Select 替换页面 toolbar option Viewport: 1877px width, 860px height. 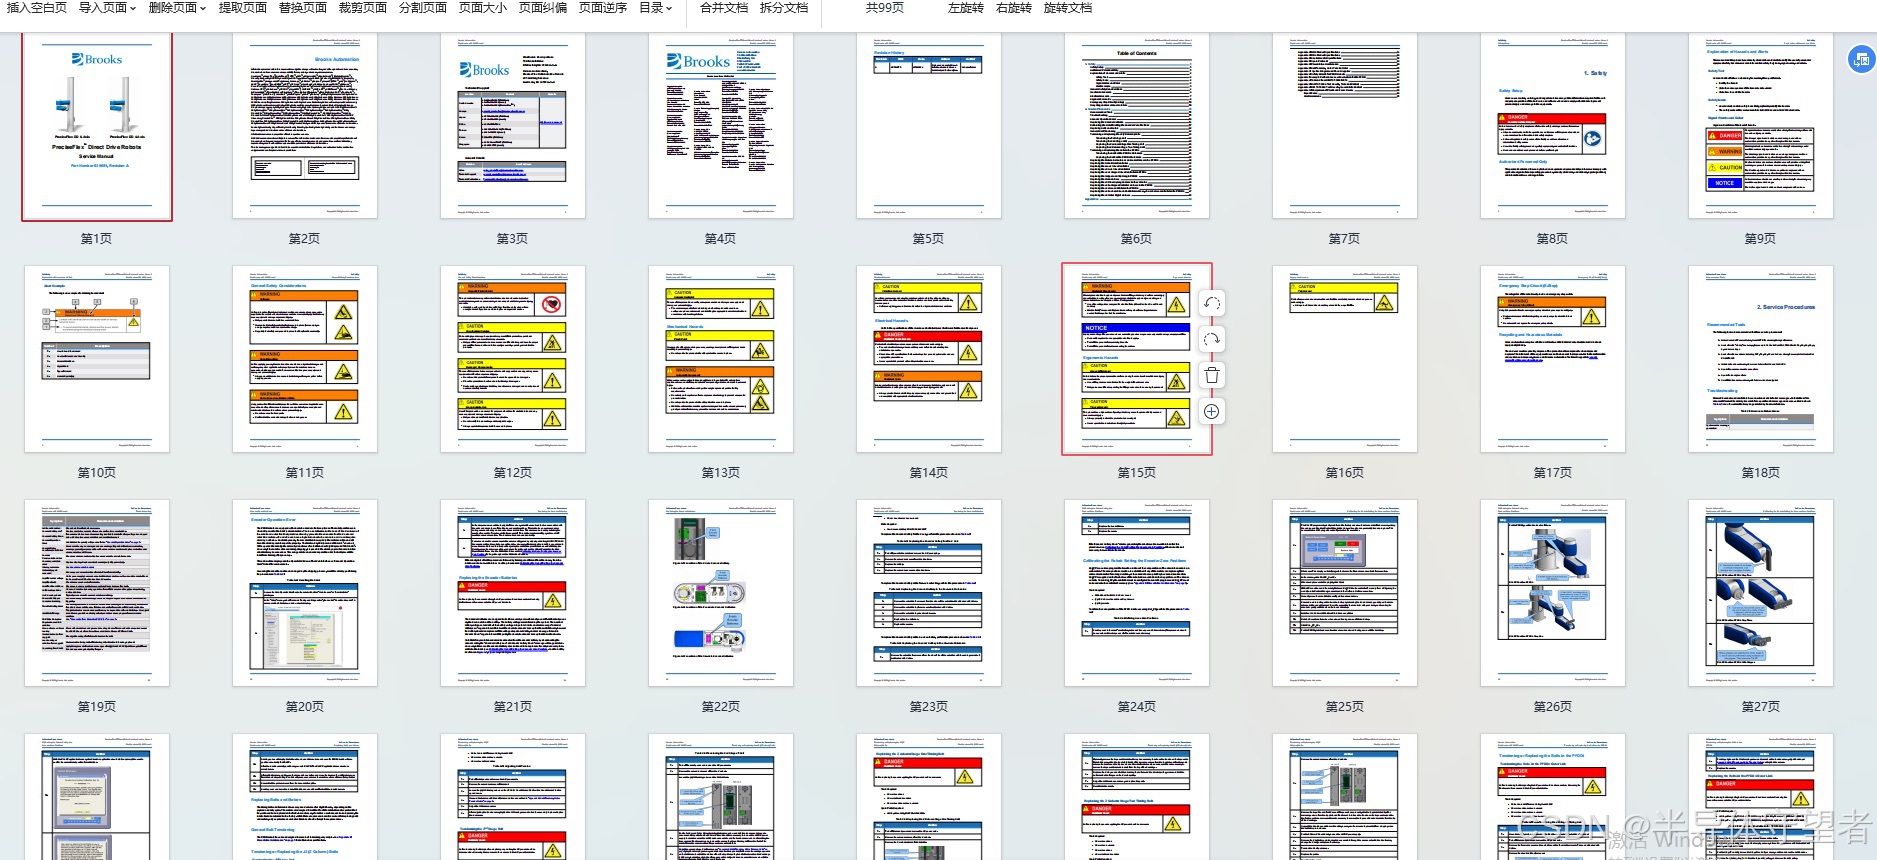point(303,8)
